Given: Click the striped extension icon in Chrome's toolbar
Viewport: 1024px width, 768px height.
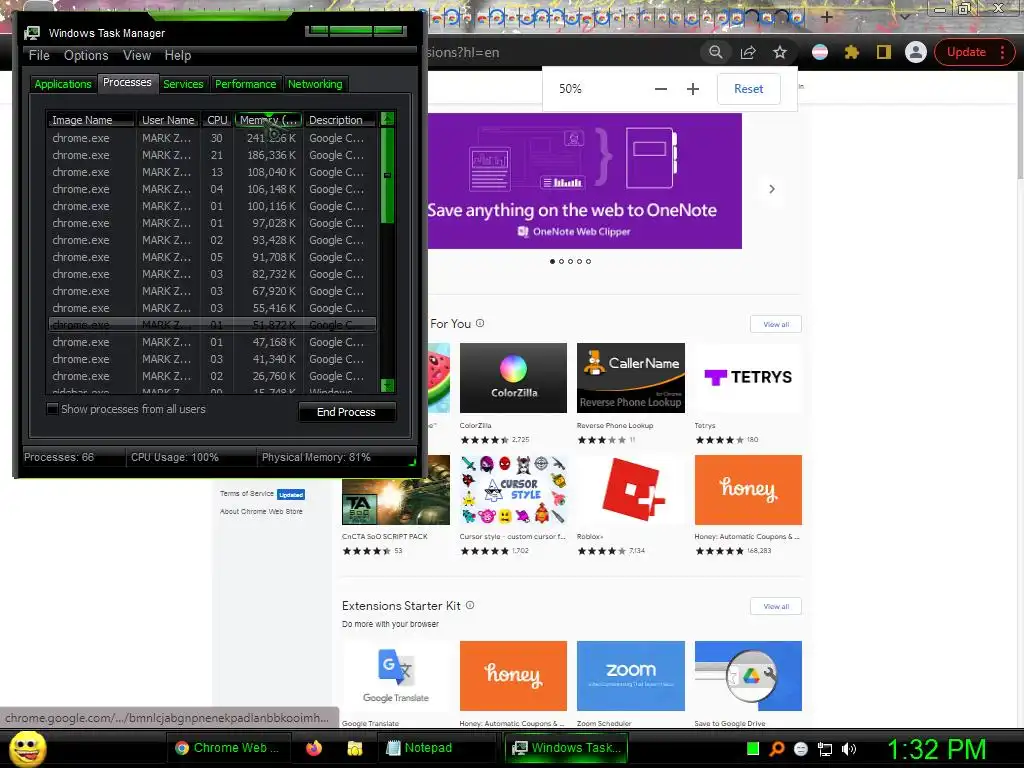Looking at the screenshot, I should [x=820, y=52].
